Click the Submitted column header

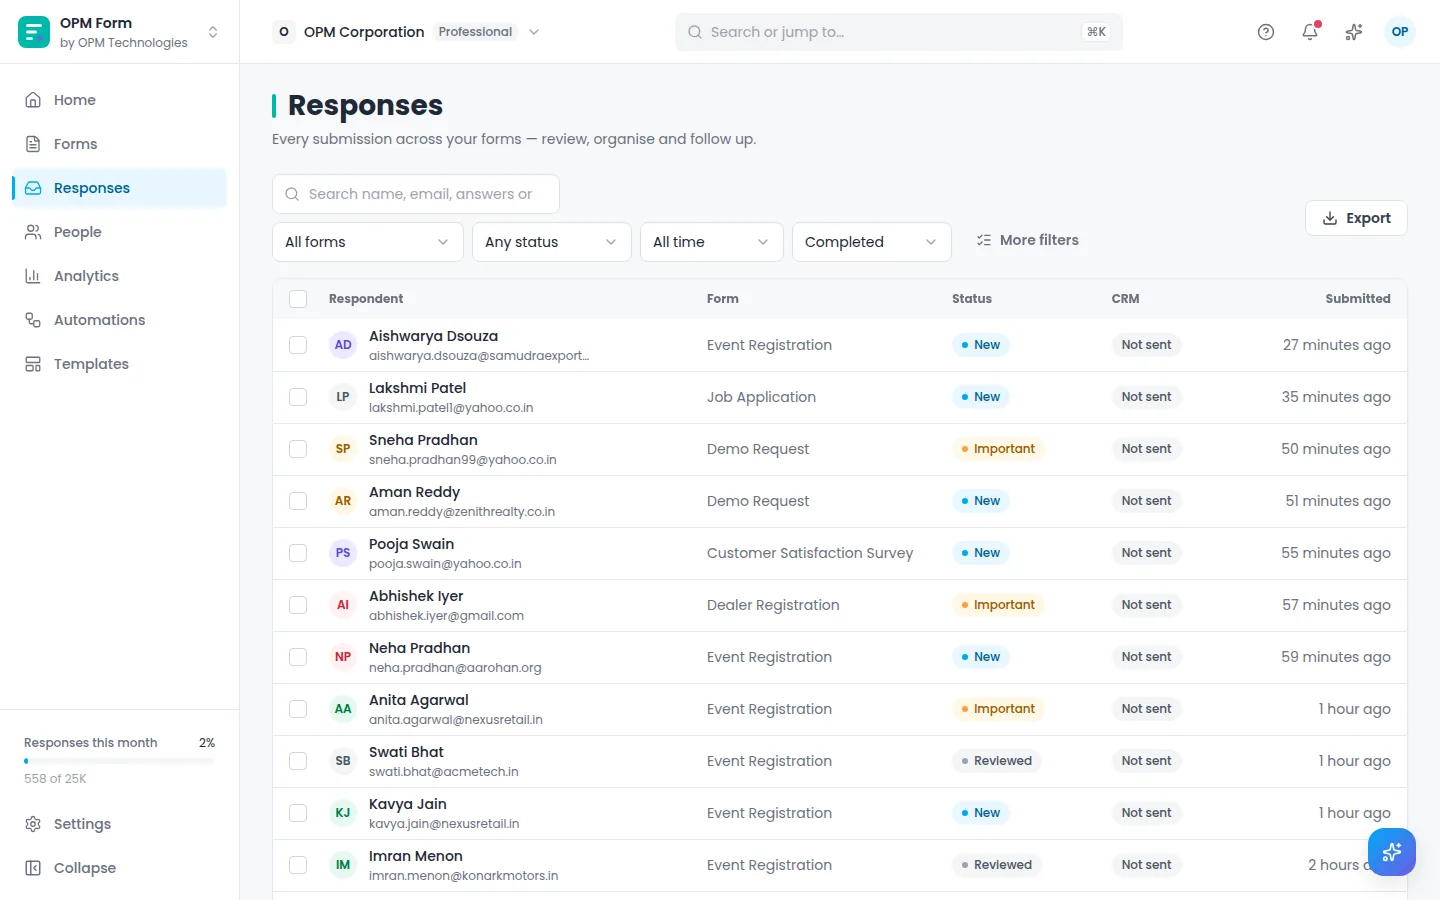(1358, 299)
